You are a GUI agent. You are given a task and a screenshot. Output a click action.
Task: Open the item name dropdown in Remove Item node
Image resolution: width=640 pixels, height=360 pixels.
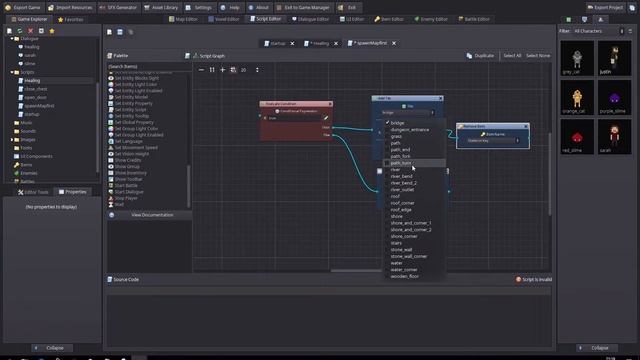click(493, 140)
